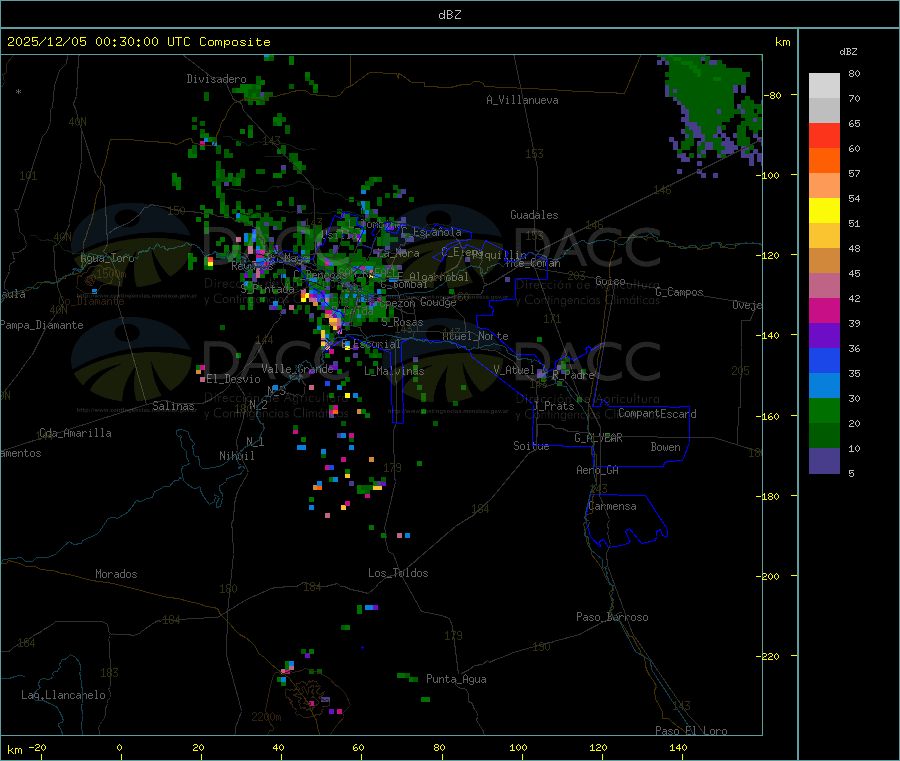Click the Punta_Agua location label
900x761 pixels.
point(456,679)
